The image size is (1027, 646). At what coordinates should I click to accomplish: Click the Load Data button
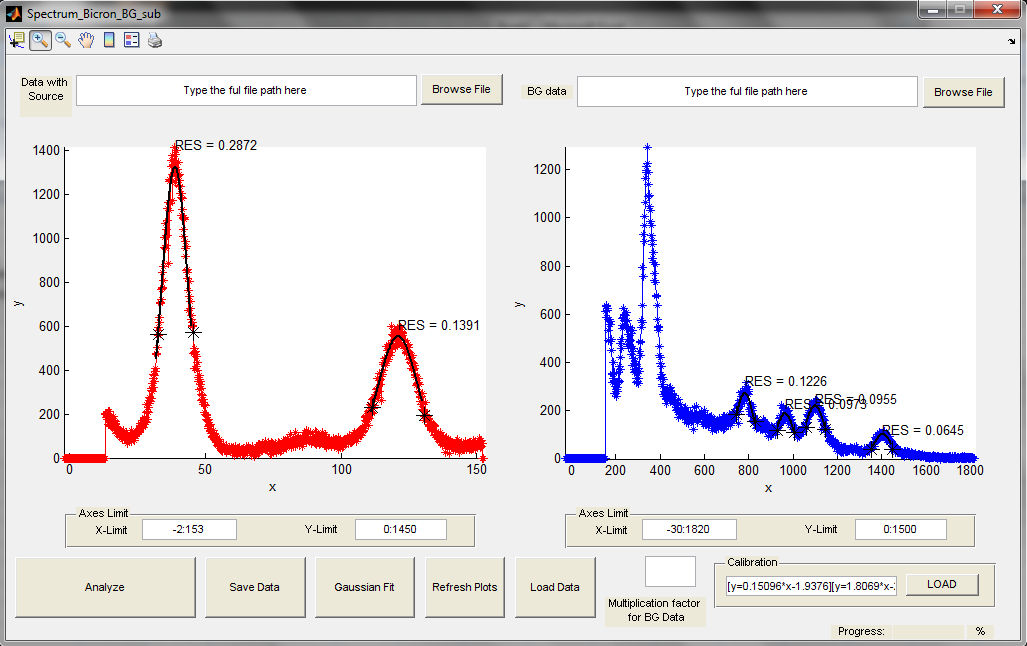tap(555, 587)
